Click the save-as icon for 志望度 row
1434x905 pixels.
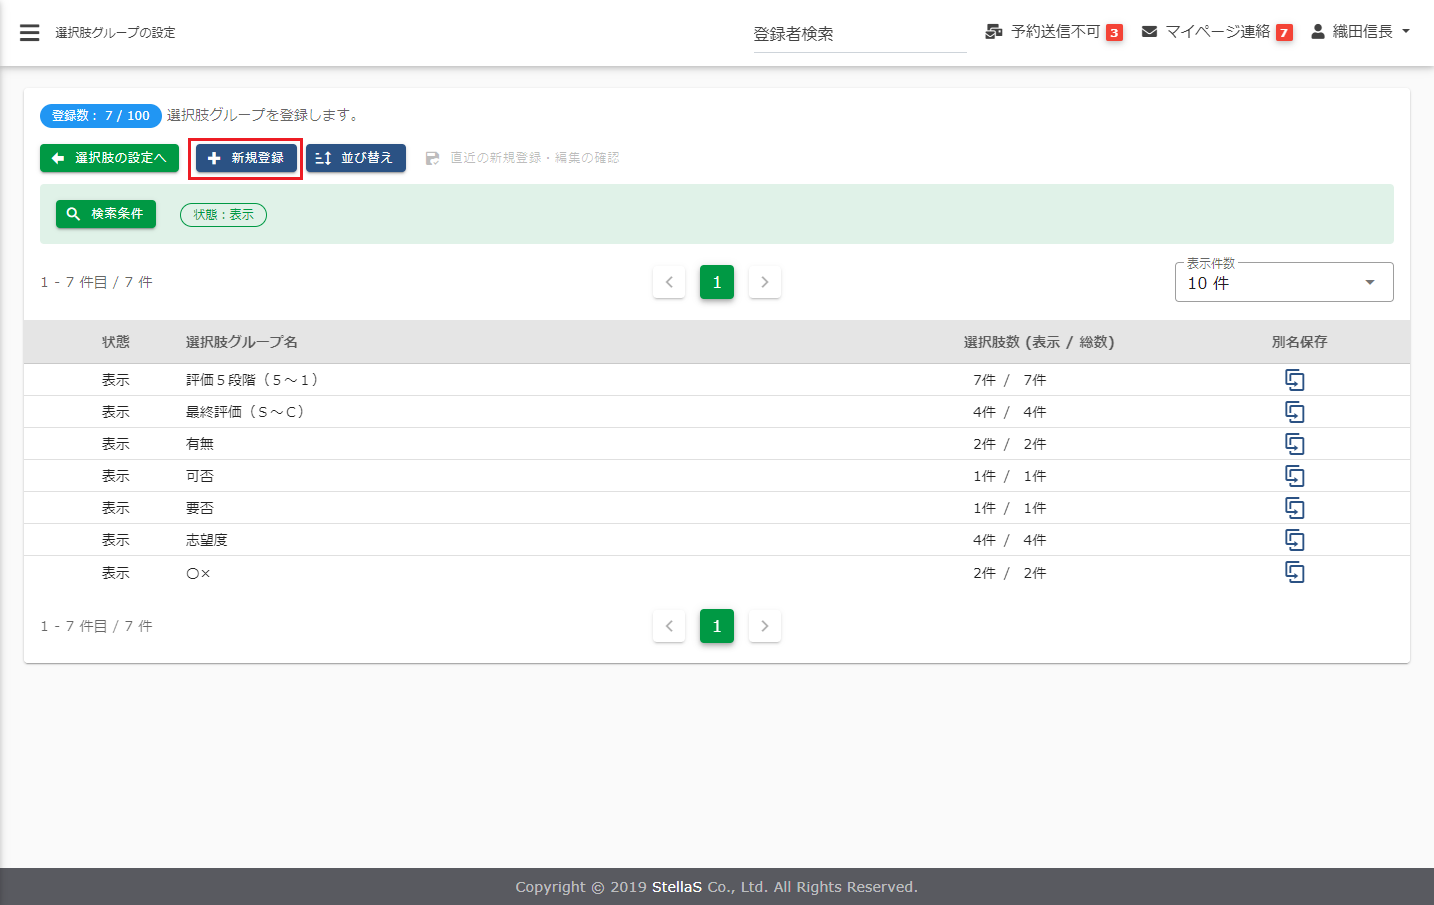1294,540
